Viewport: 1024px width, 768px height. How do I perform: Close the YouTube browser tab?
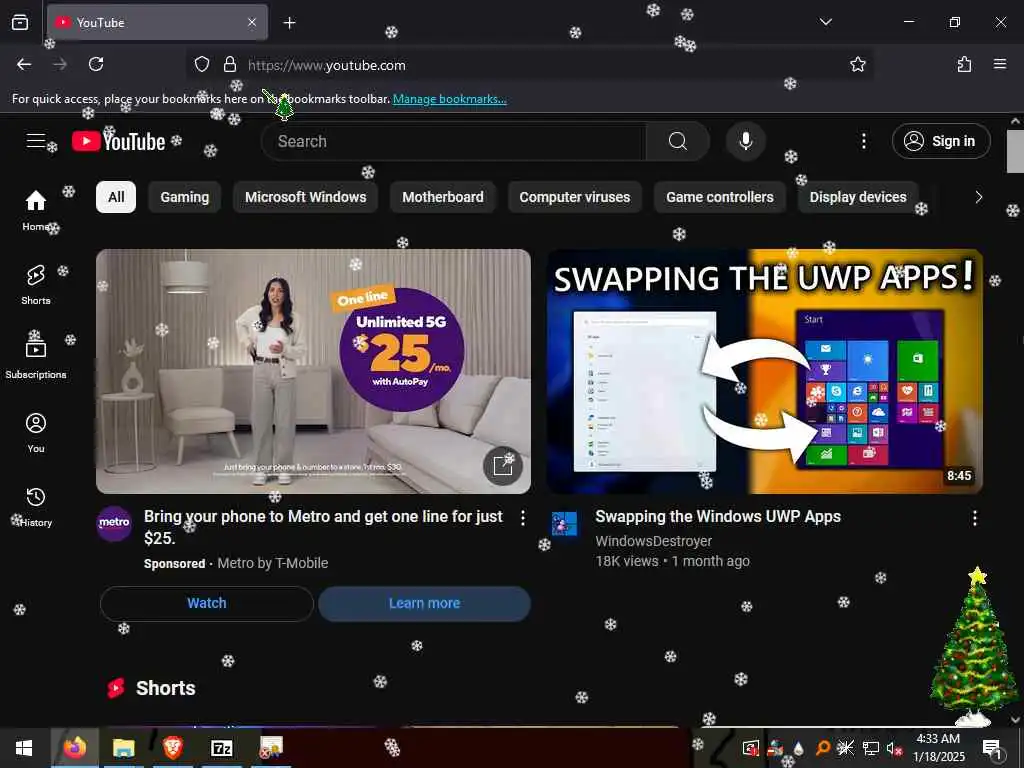252,22
